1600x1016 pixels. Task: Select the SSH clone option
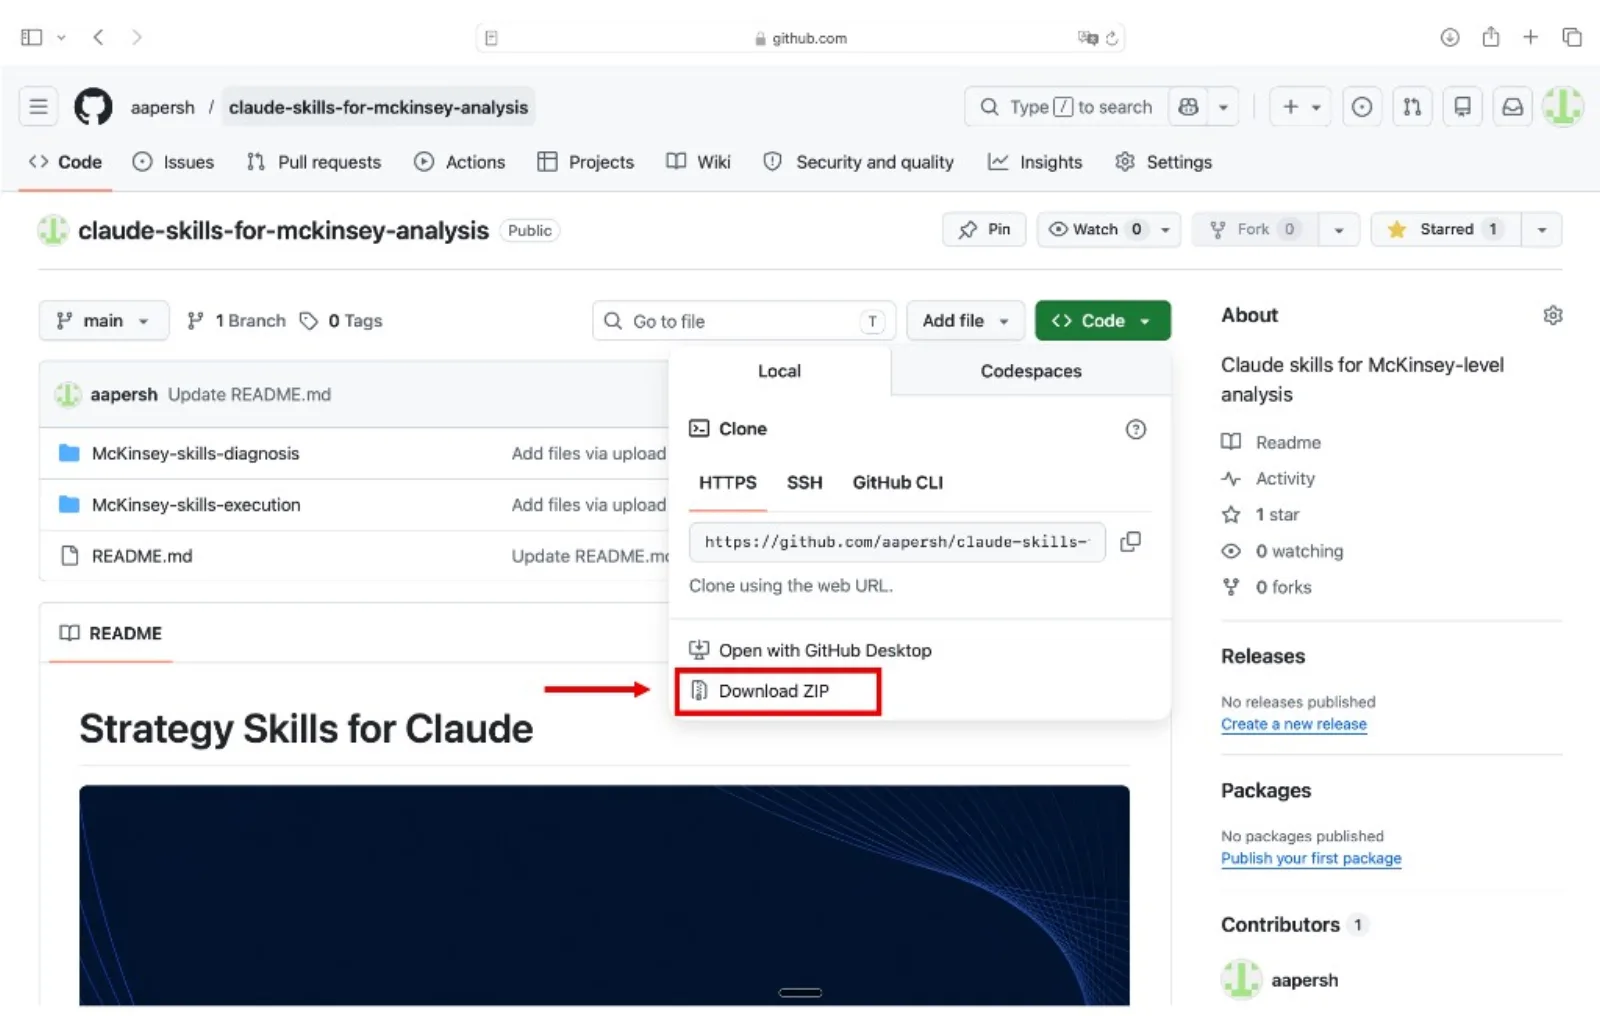coord(804,483)
